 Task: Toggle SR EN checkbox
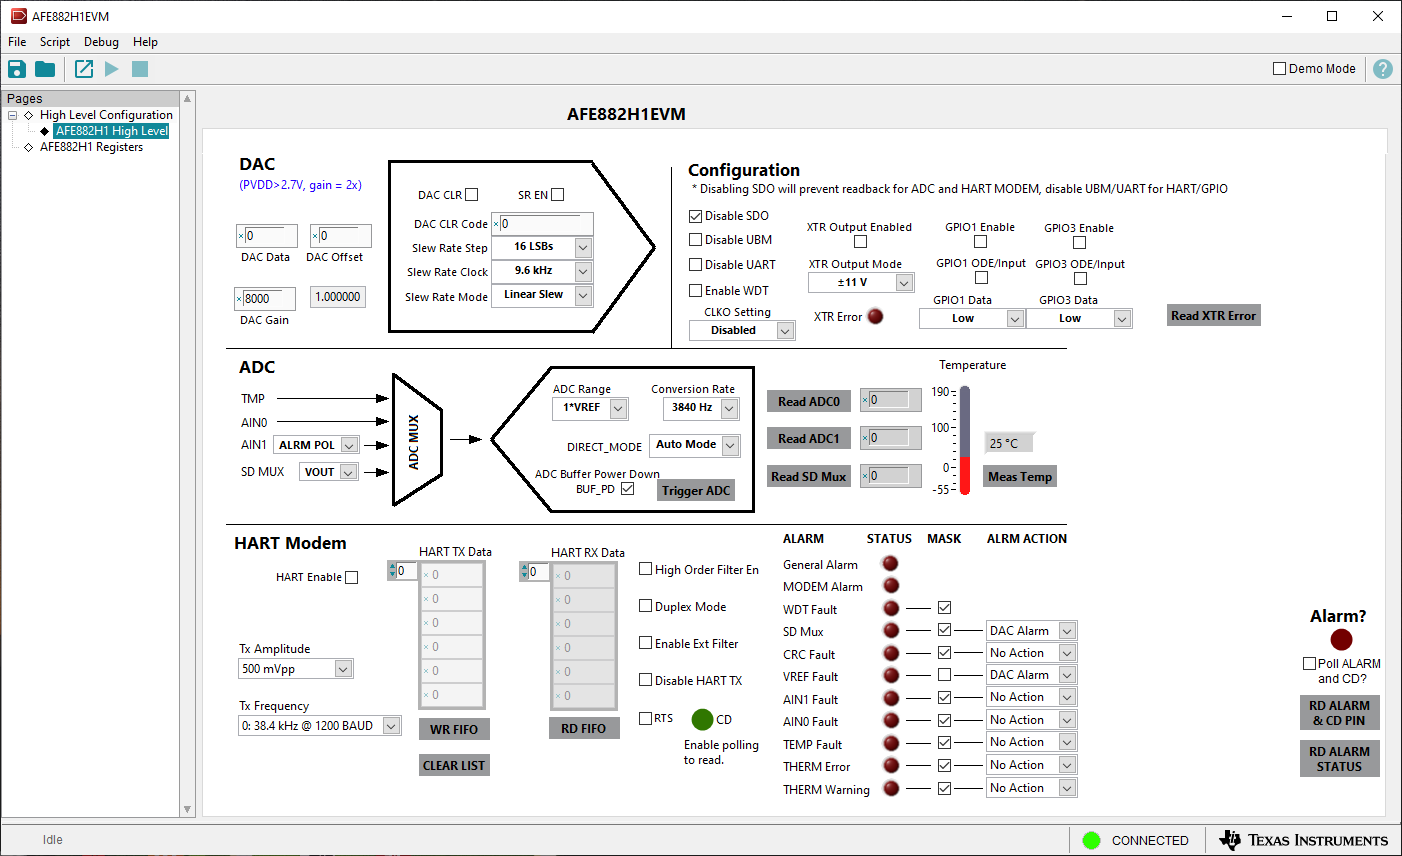pyautogui.click(x=558, y=195)
